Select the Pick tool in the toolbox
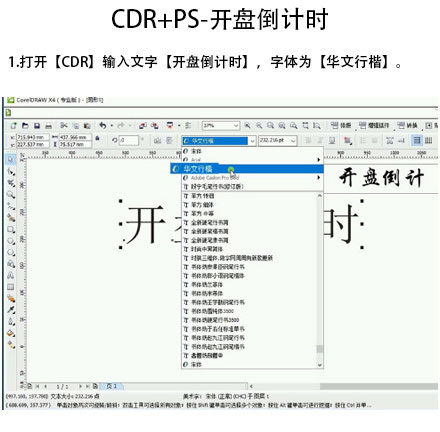Screen dimensions: 440x432 pyautogui.click(x=11, y=159)
